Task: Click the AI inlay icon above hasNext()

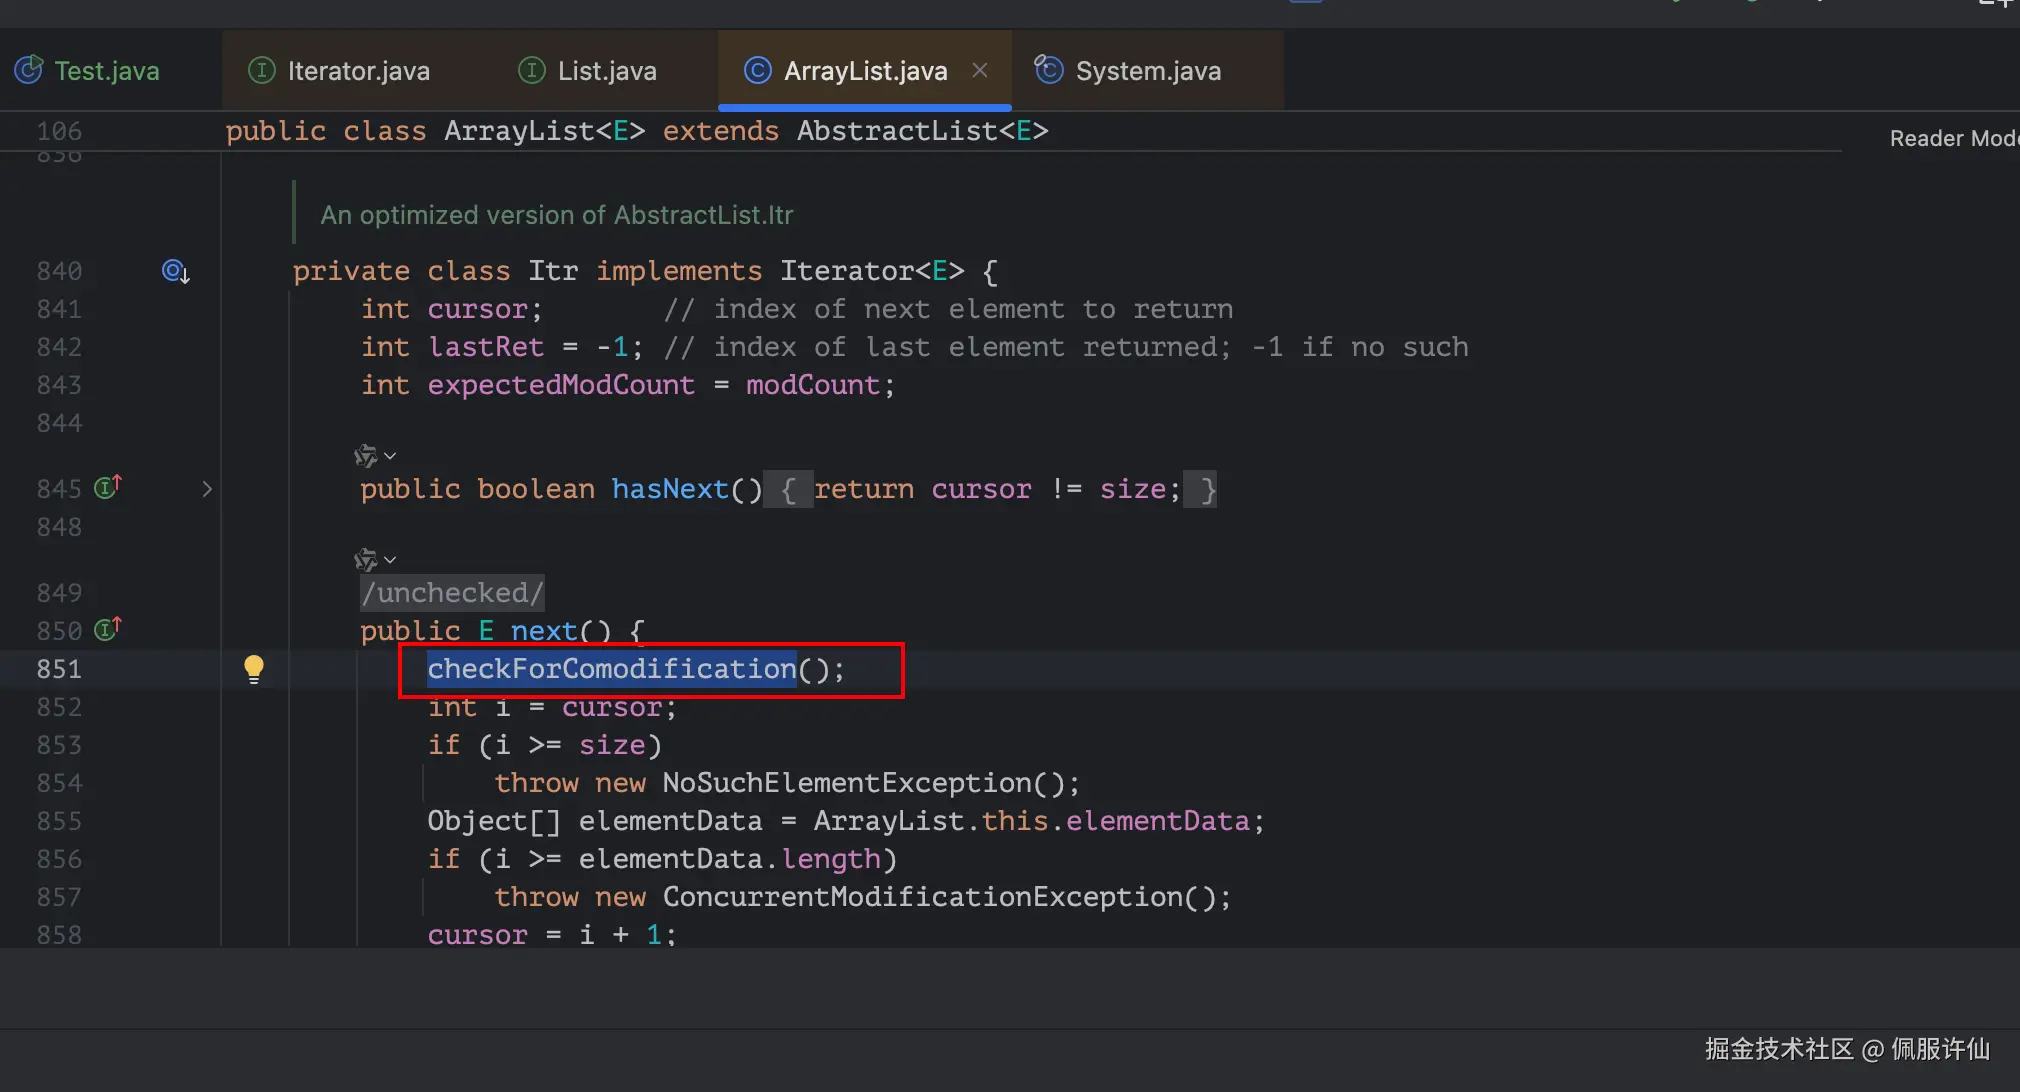Action: (366, 456)
